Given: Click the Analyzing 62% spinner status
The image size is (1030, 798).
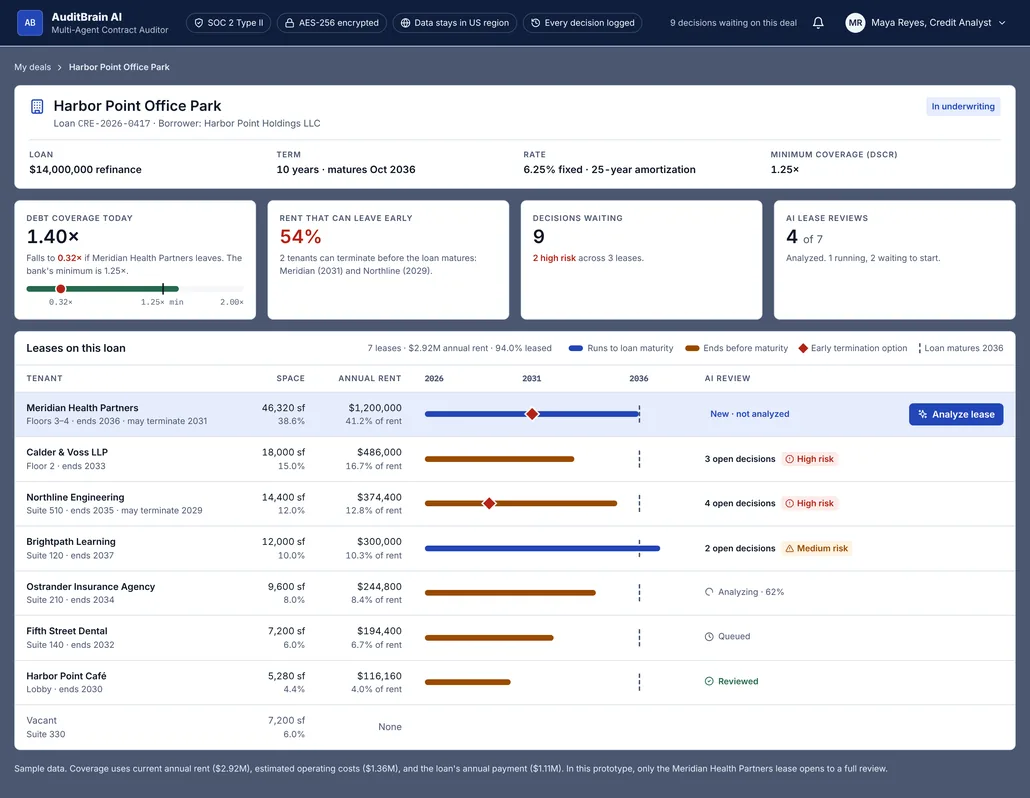Looking at the screenshot, I should point(744,592).
